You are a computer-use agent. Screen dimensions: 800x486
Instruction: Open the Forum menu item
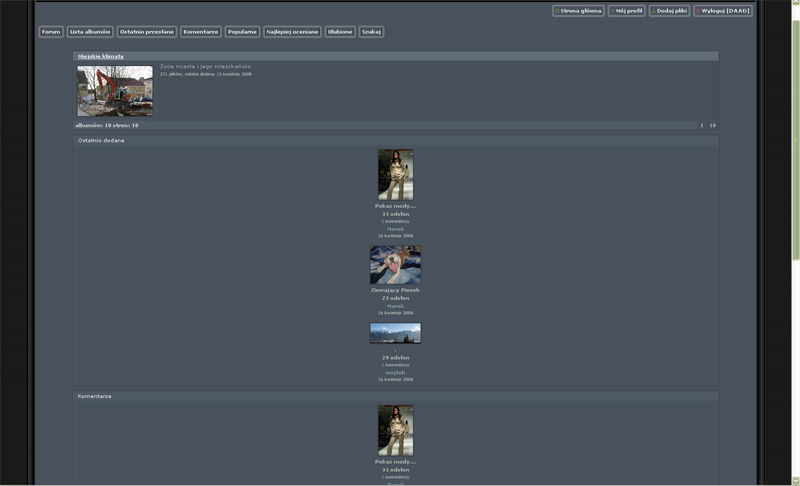coord(51,32)
